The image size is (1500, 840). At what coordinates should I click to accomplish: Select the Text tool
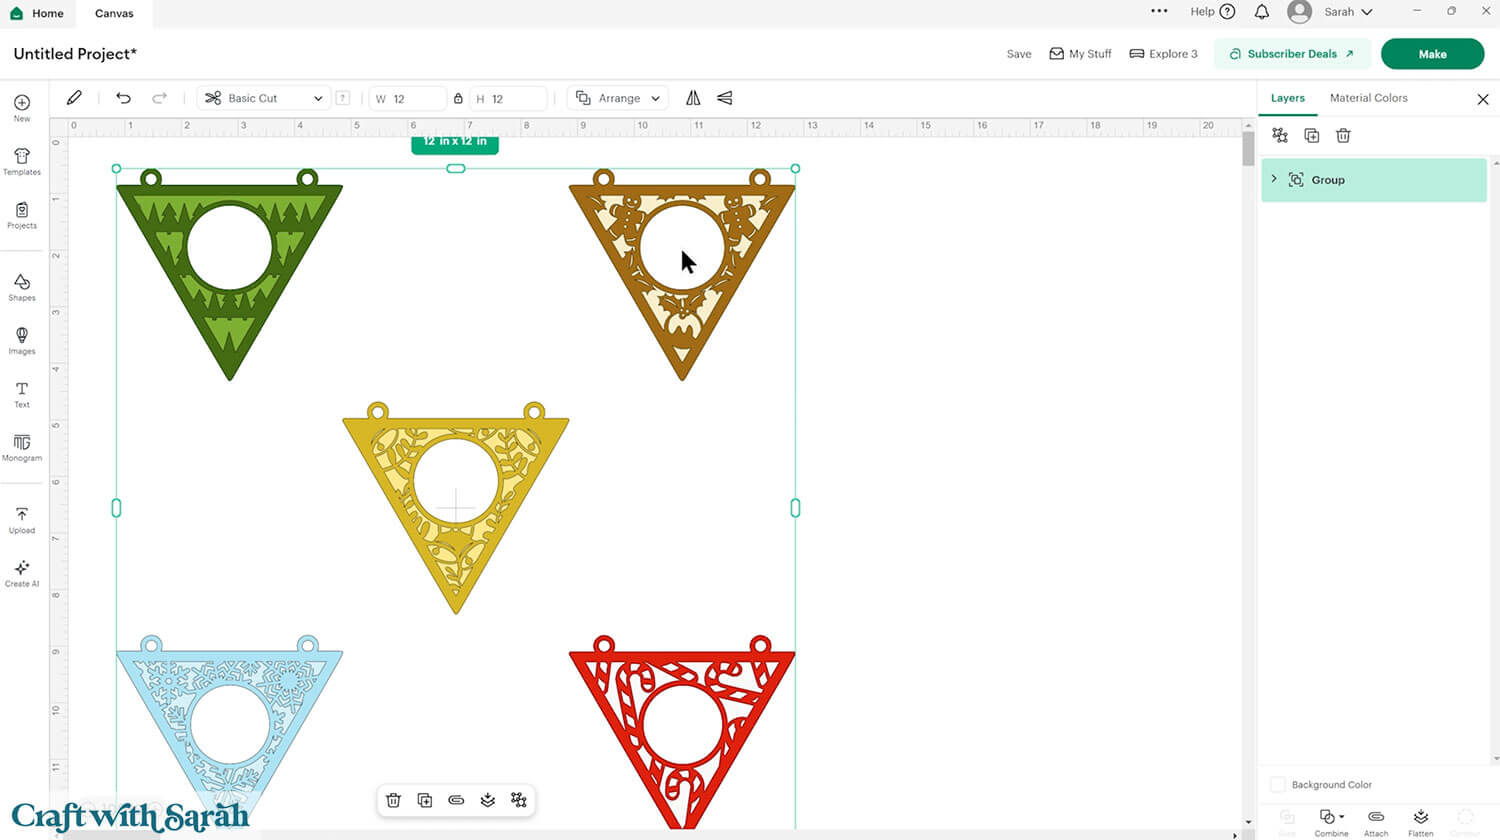pyautogui.click(x=21, y=394)
